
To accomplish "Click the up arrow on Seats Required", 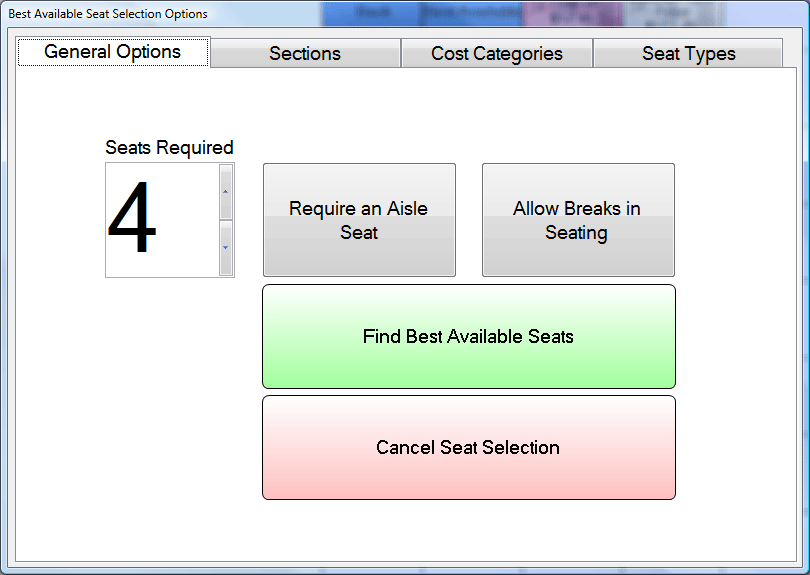I will tap(226, 191).
